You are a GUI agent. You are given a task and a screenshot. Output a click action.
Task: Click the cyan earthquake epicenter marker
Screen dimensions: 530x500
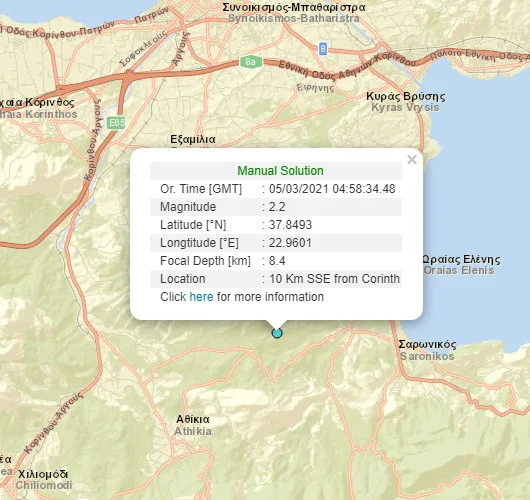click(x=277, y=333)
